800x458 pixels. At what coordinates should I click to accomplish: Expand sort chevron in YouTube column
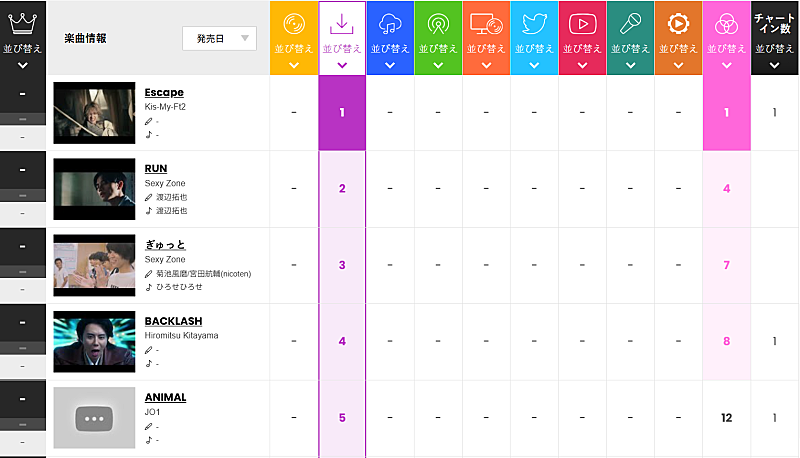pos(582,65)
